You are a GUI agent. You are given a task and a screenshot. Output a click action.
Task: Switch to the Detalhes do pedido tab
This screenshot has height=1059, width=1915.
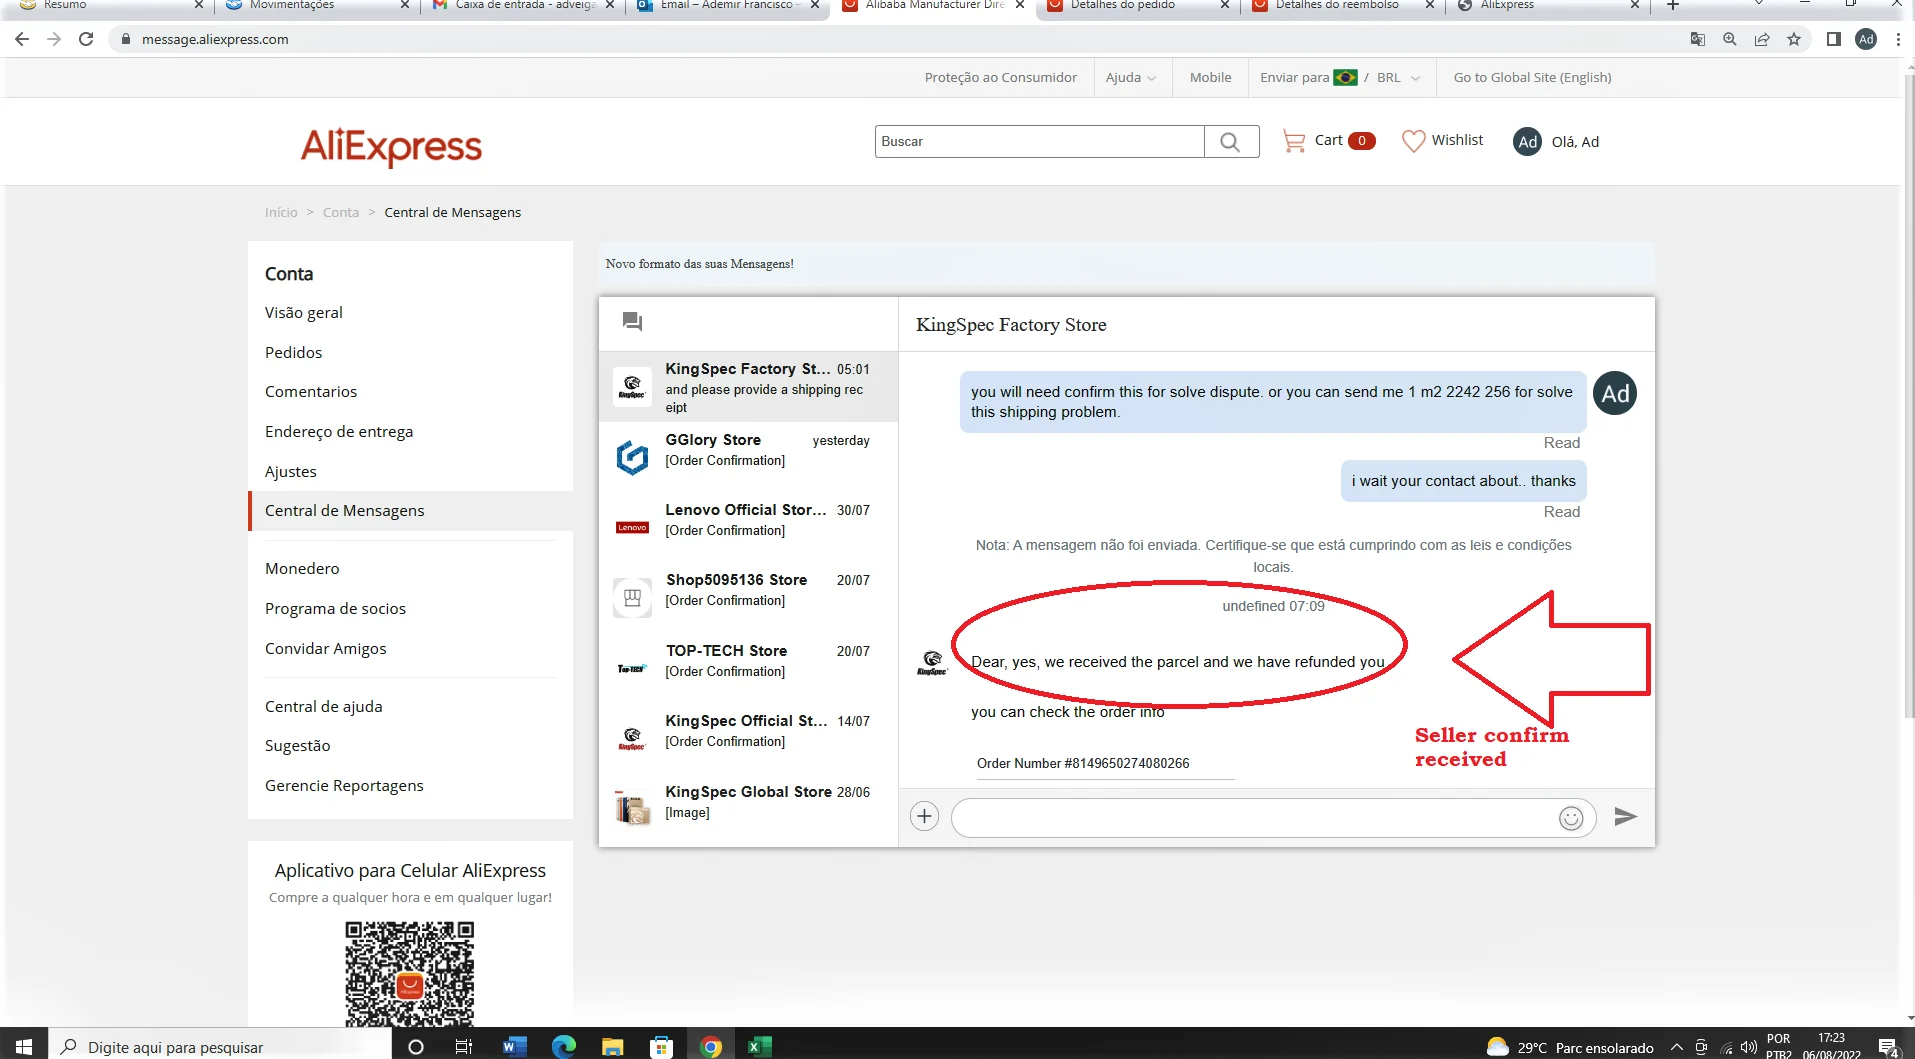pos(1138,6)
